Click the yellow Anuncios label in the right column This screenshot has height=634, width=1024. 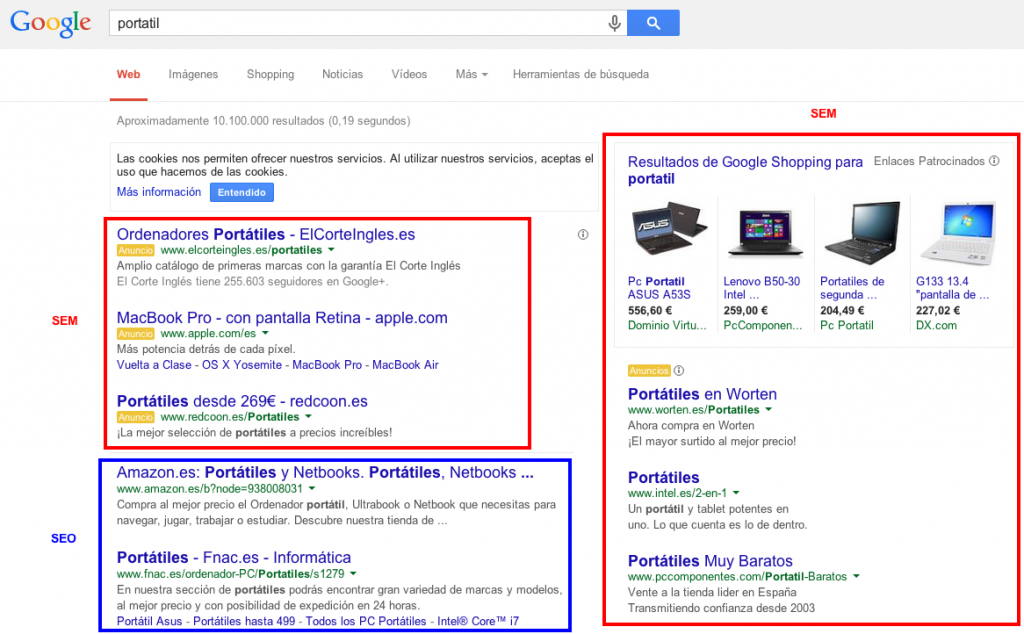(x=649, y=371)
